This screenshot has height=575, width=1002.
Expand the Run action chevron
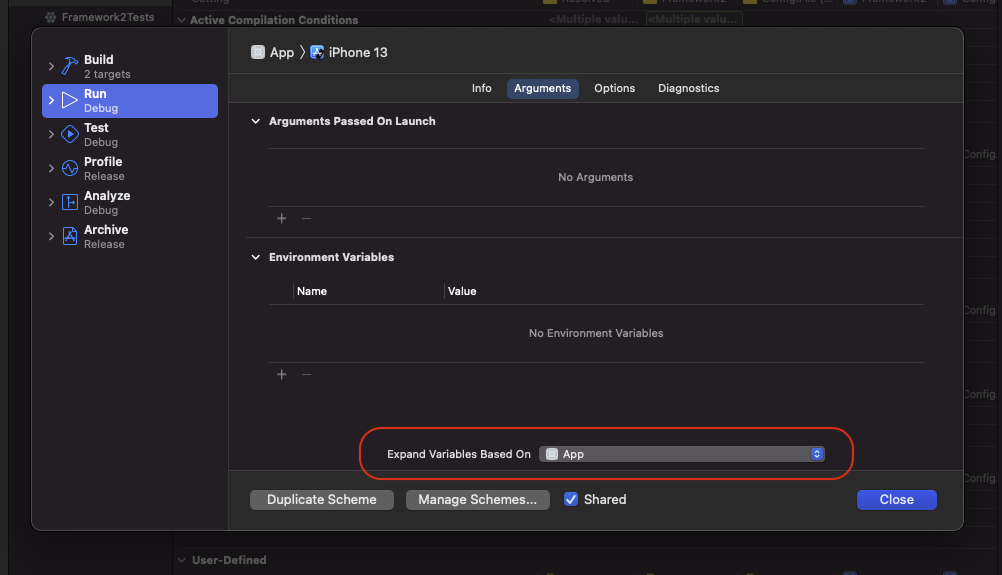point(51,100)
